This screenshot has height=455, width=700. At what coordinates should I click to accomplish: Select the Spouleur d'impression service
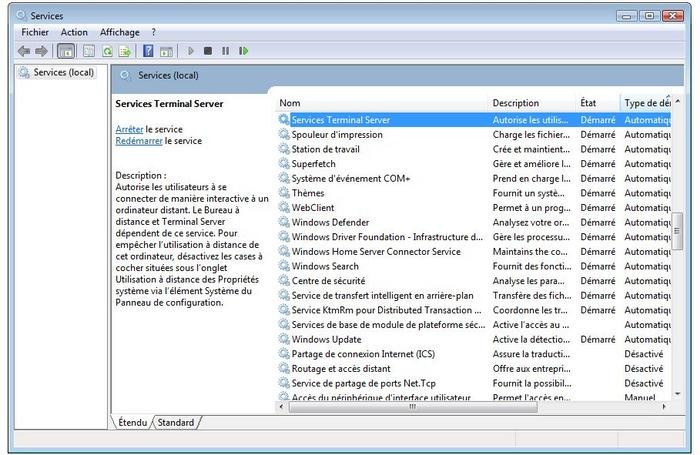474,134
